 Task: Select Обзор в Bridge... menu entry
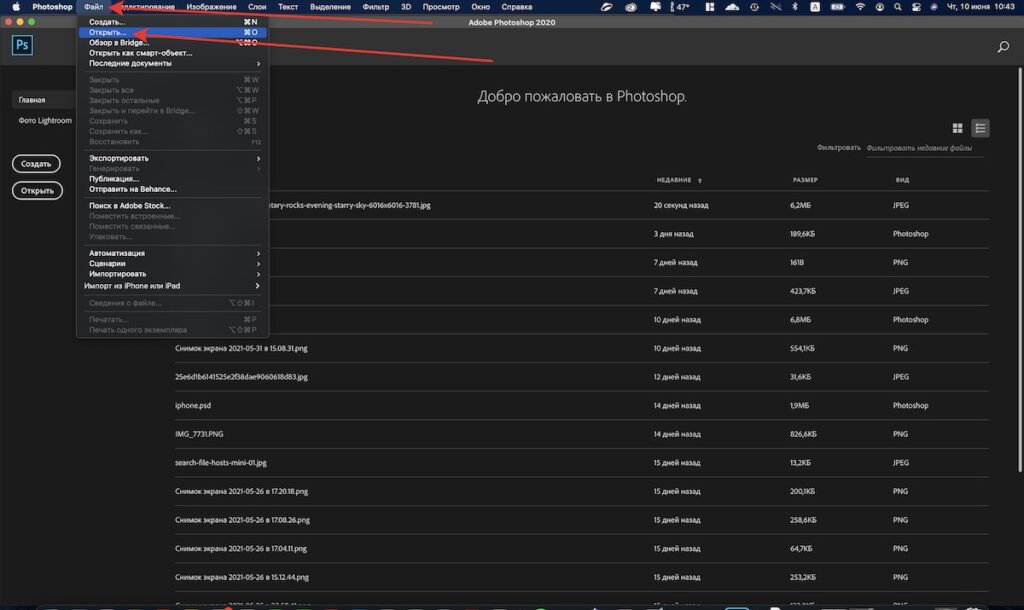172,42
